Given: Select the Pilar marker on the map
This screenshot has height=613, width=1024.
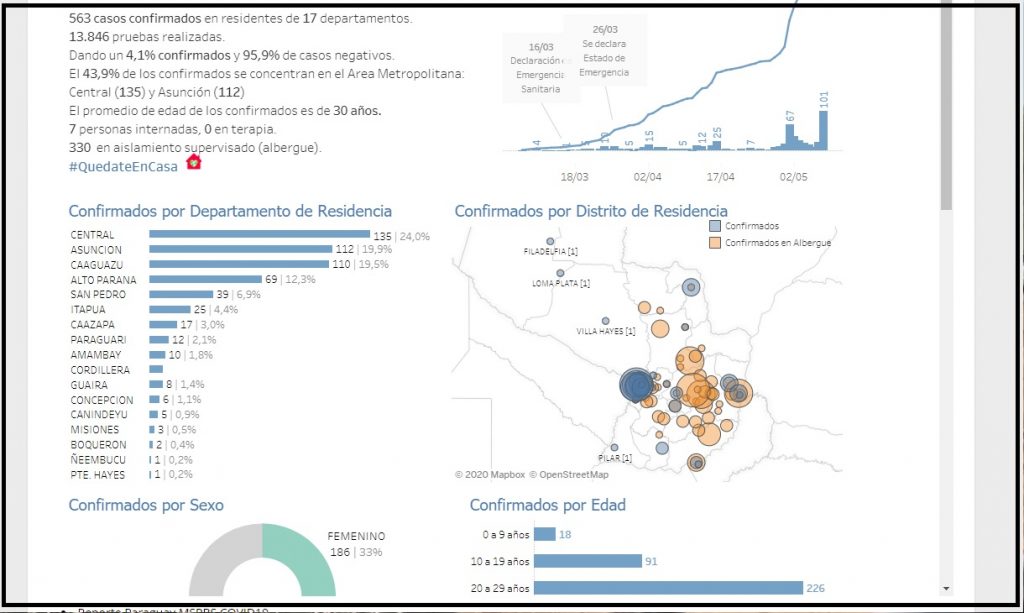Looking at the screenshot, I should 614,448.
